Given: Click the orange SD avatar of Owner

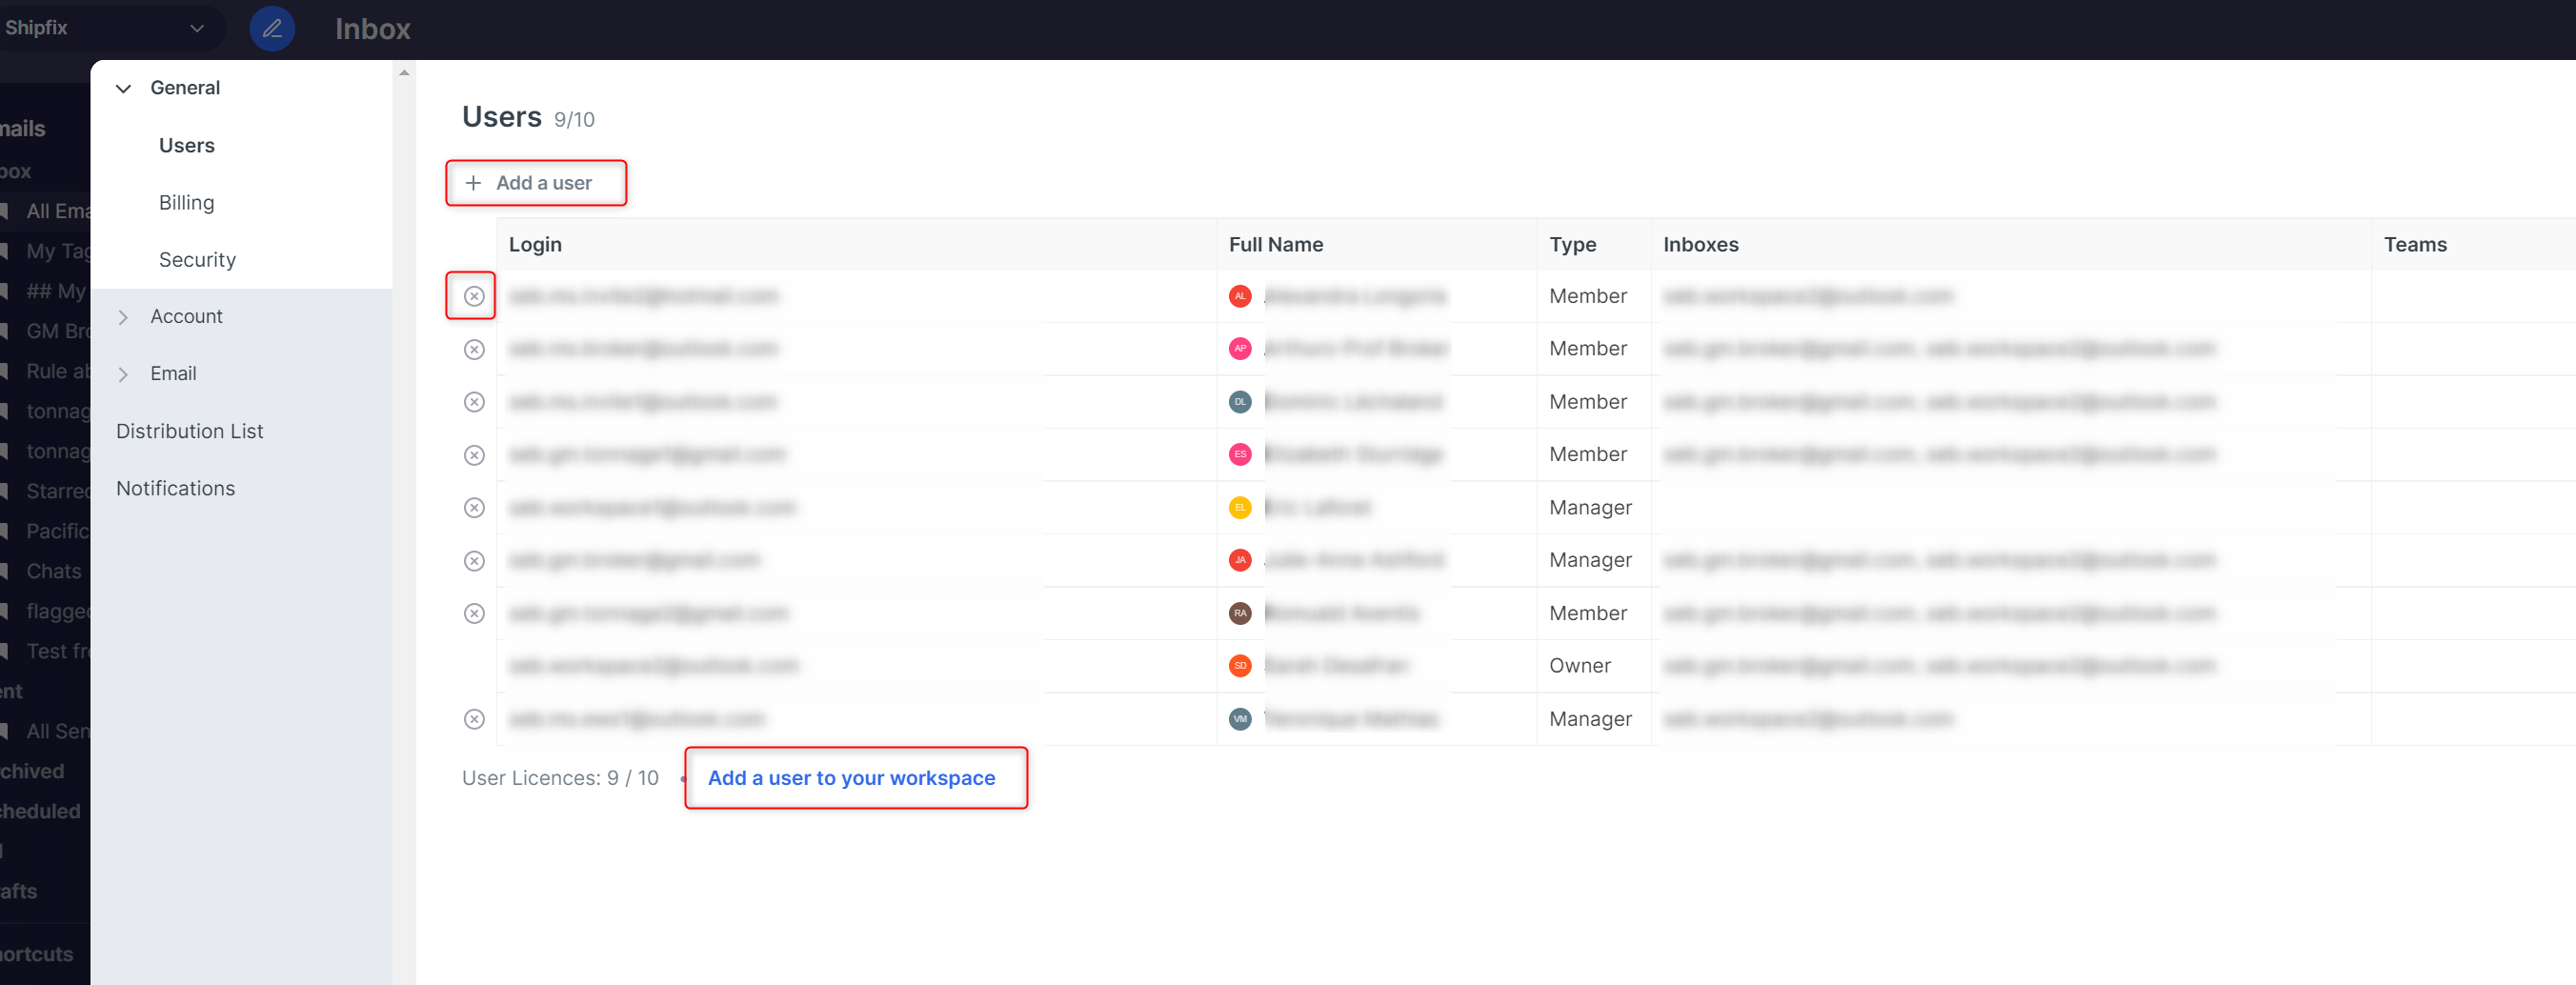Looking at the screenshot, I should [x=1239, y=666].
